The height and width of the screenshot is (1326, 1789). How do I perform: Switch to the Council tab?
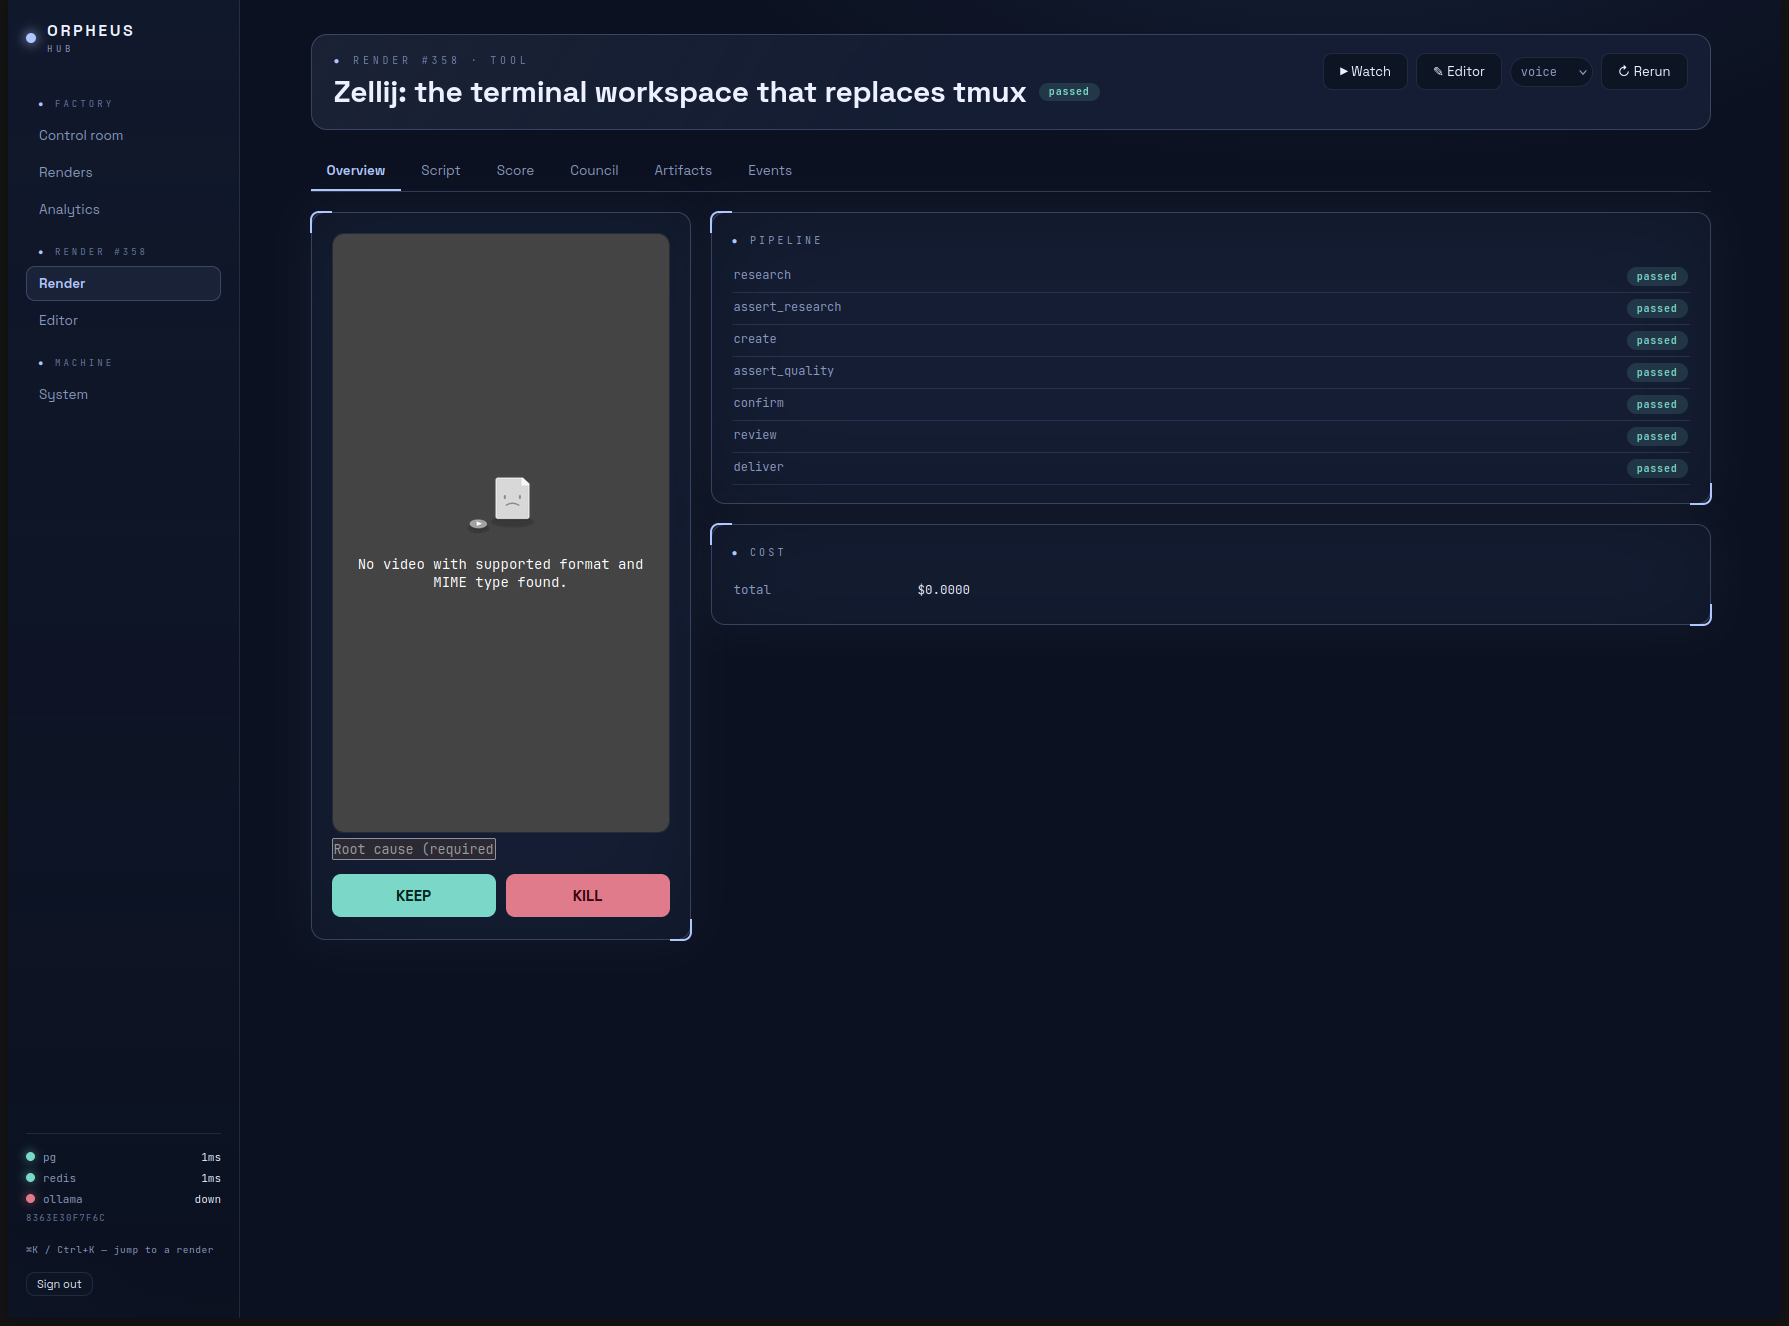pos(594,171)
